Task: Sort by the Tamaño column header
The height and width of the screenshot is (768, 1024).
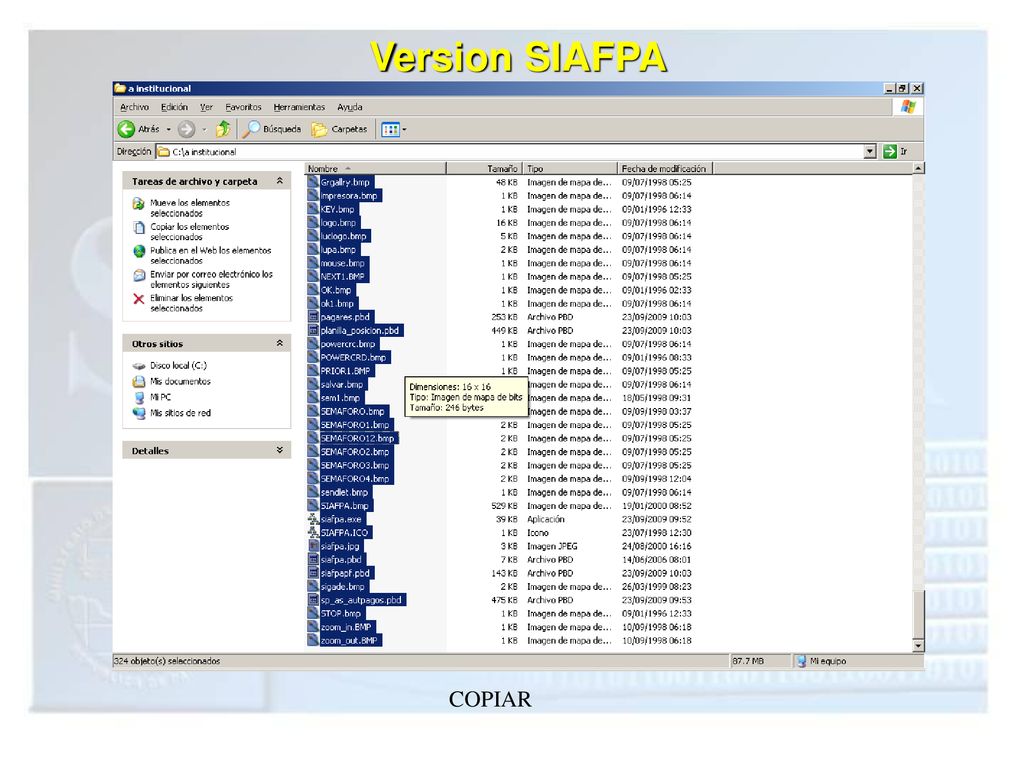Action: click(x=484, y=168)
